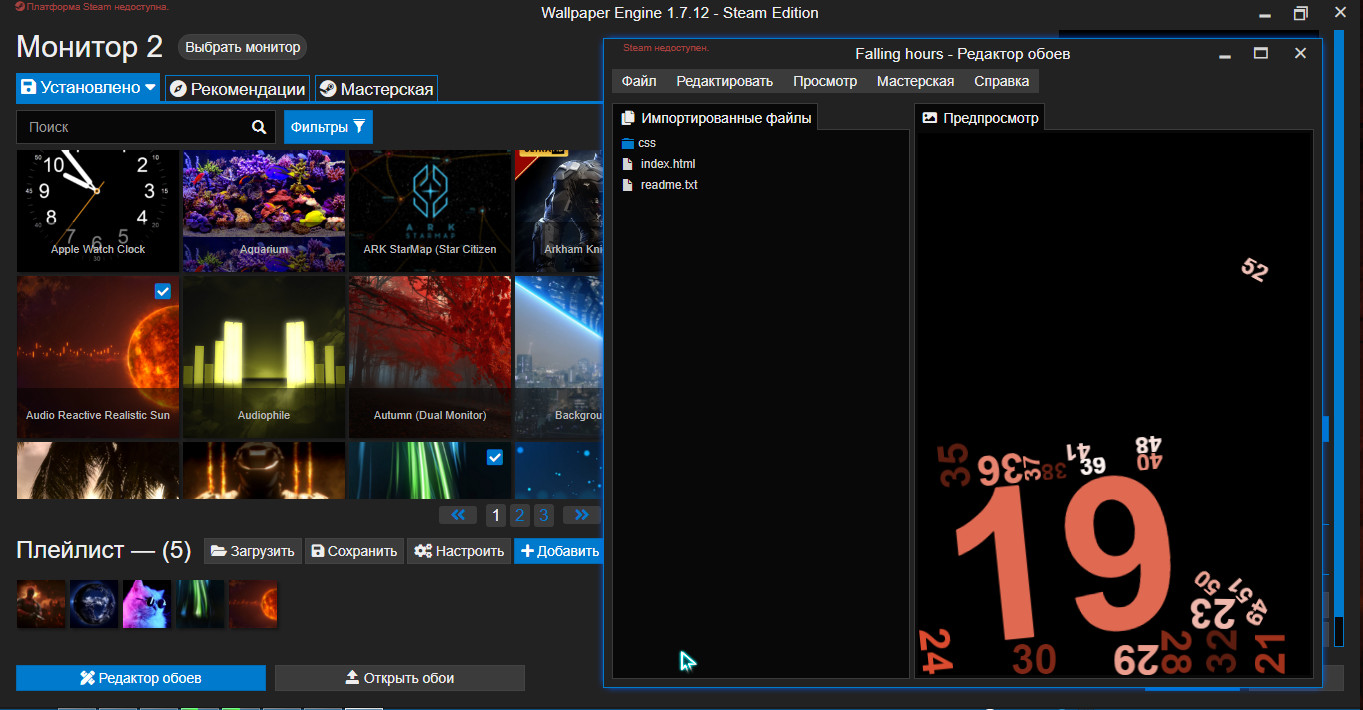This screenshot has height=710, width=1363.
Task: Save the playlist
Action: point(353,551)
